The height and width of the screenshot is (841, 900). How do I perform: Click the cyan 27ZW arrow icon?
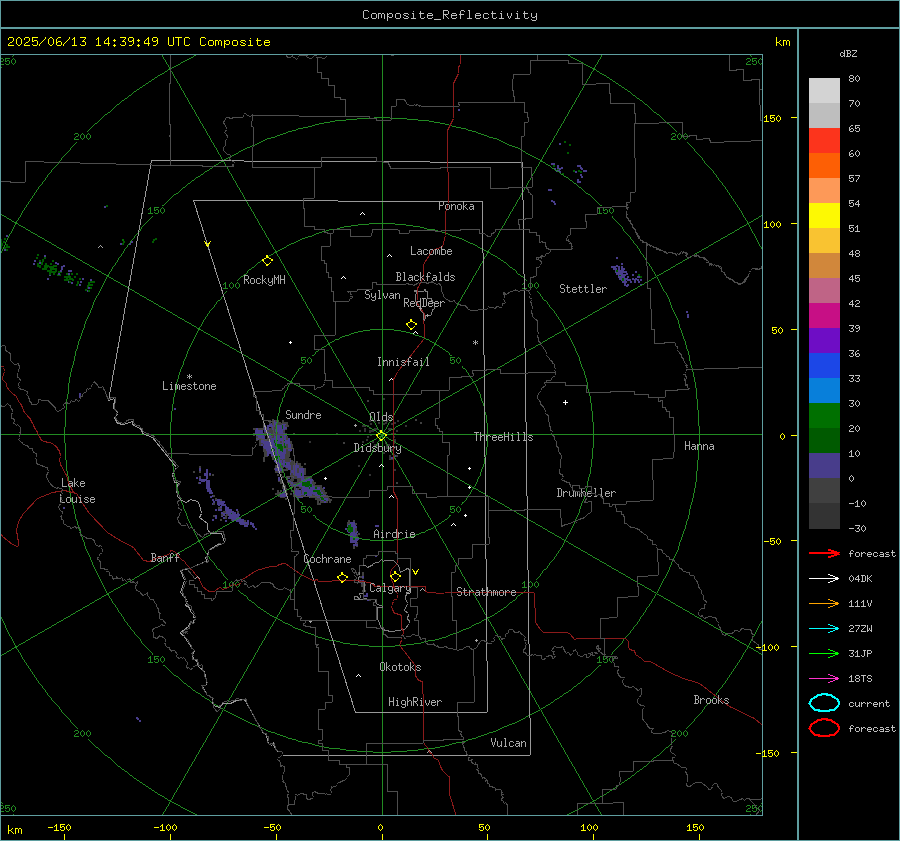[x=824, y=629]
